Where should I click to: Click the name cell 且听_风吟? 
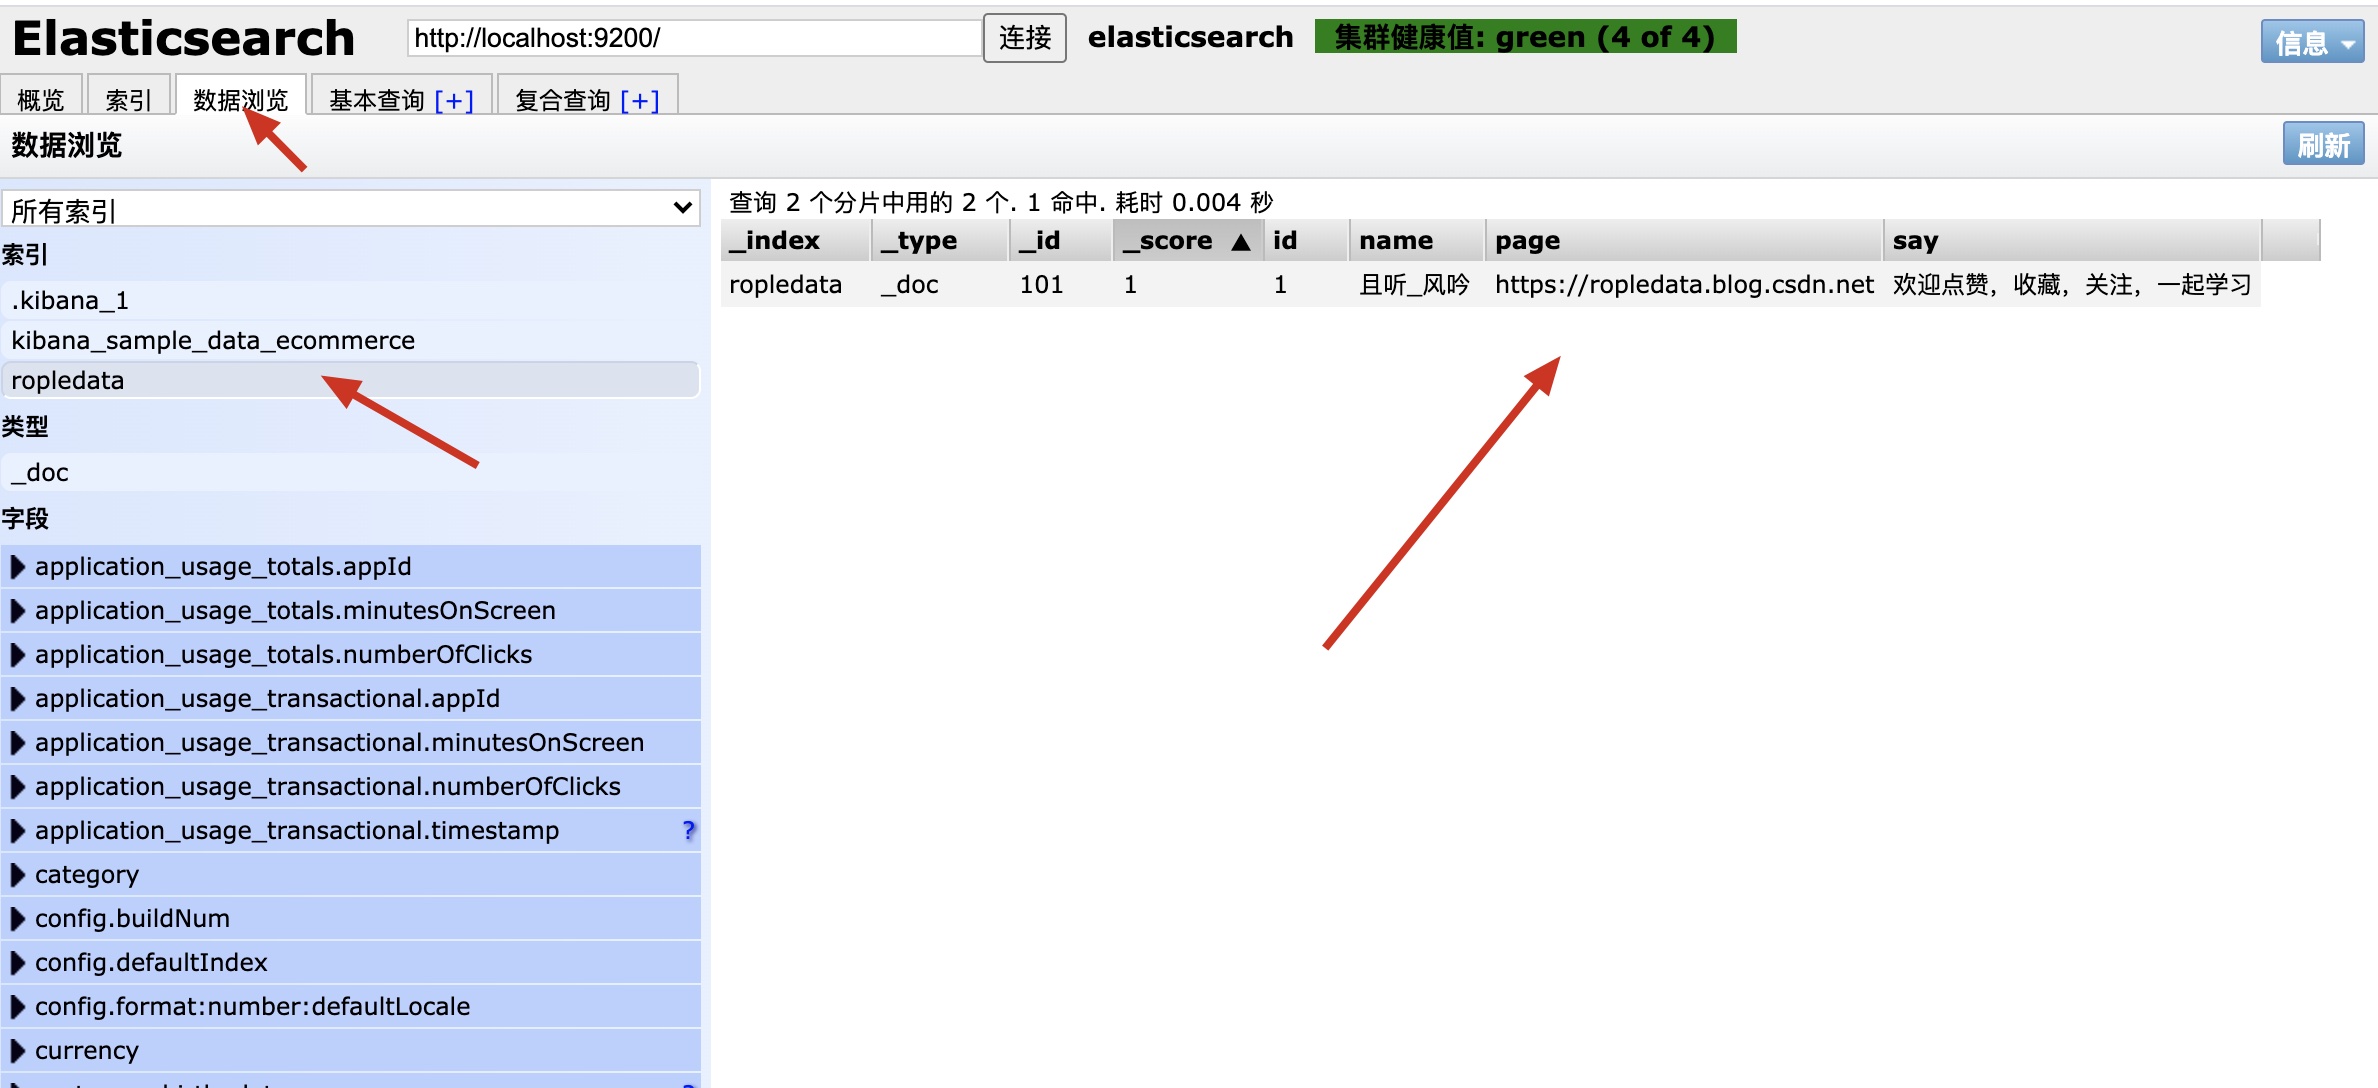click(1418, 284)
